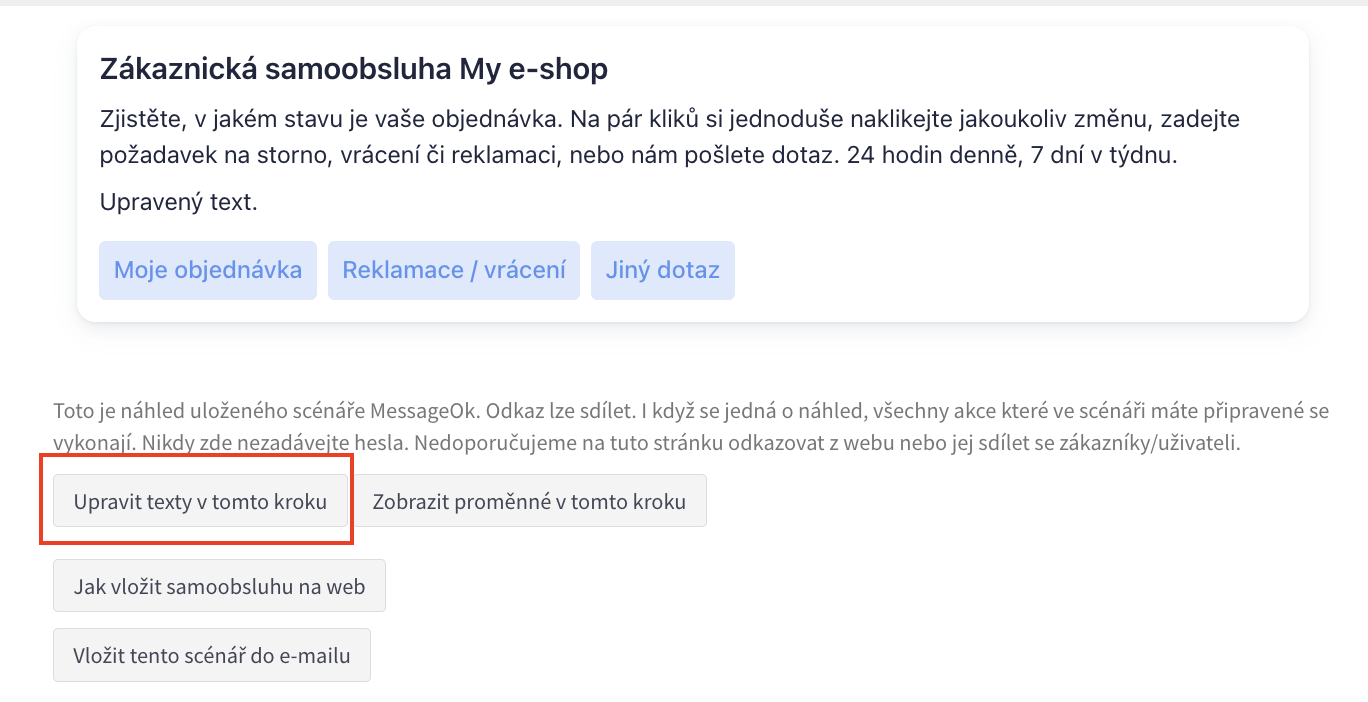Click the Upravený text. line
Screen dimensions: 1368x702
179,202
